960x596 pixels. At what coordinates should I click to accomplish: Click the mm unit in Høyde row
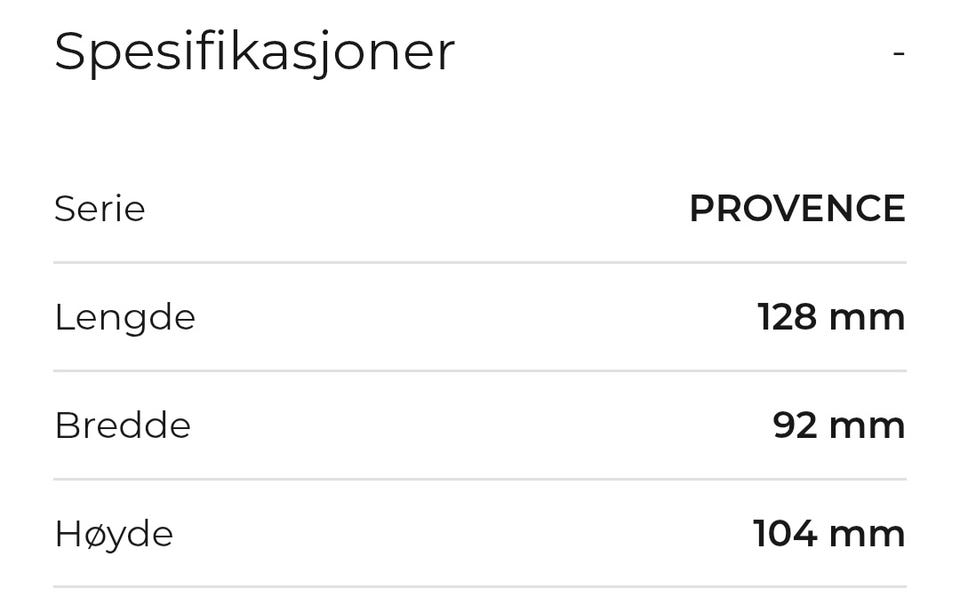coord(867,535)
